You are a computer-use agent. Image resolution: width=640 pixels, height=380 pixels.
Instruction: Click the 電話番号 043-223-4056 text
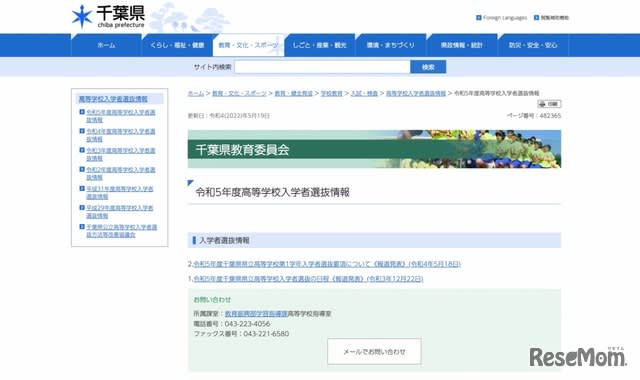click(x=232, y=324)
